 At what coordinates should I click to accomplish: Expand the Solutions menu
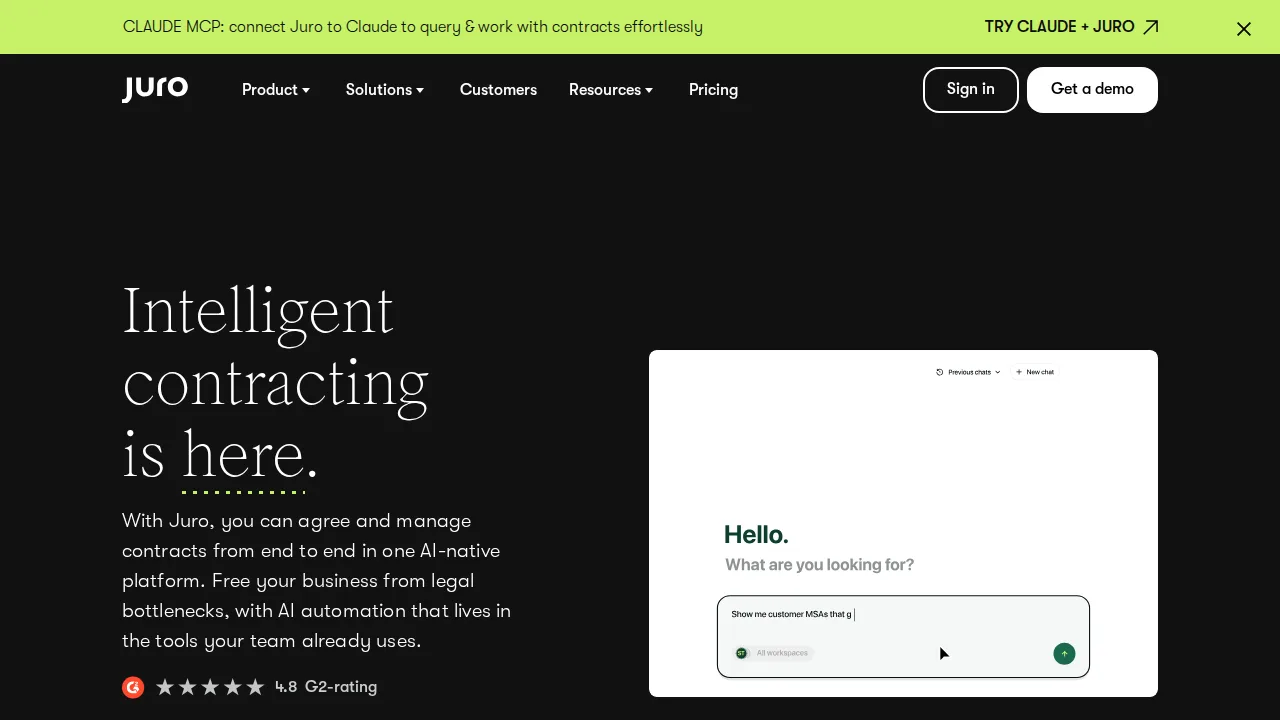point(385,90)
